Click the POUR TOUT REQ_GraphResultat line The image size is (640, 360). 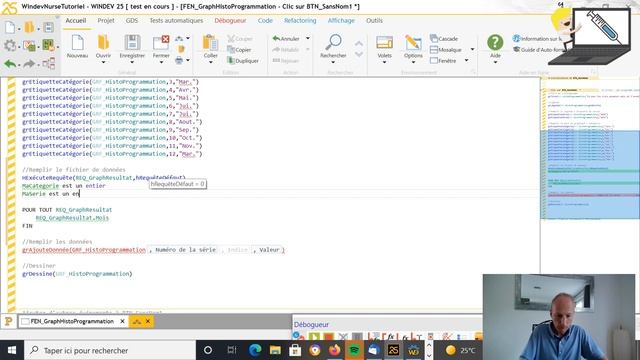click(x=67, y=210)
